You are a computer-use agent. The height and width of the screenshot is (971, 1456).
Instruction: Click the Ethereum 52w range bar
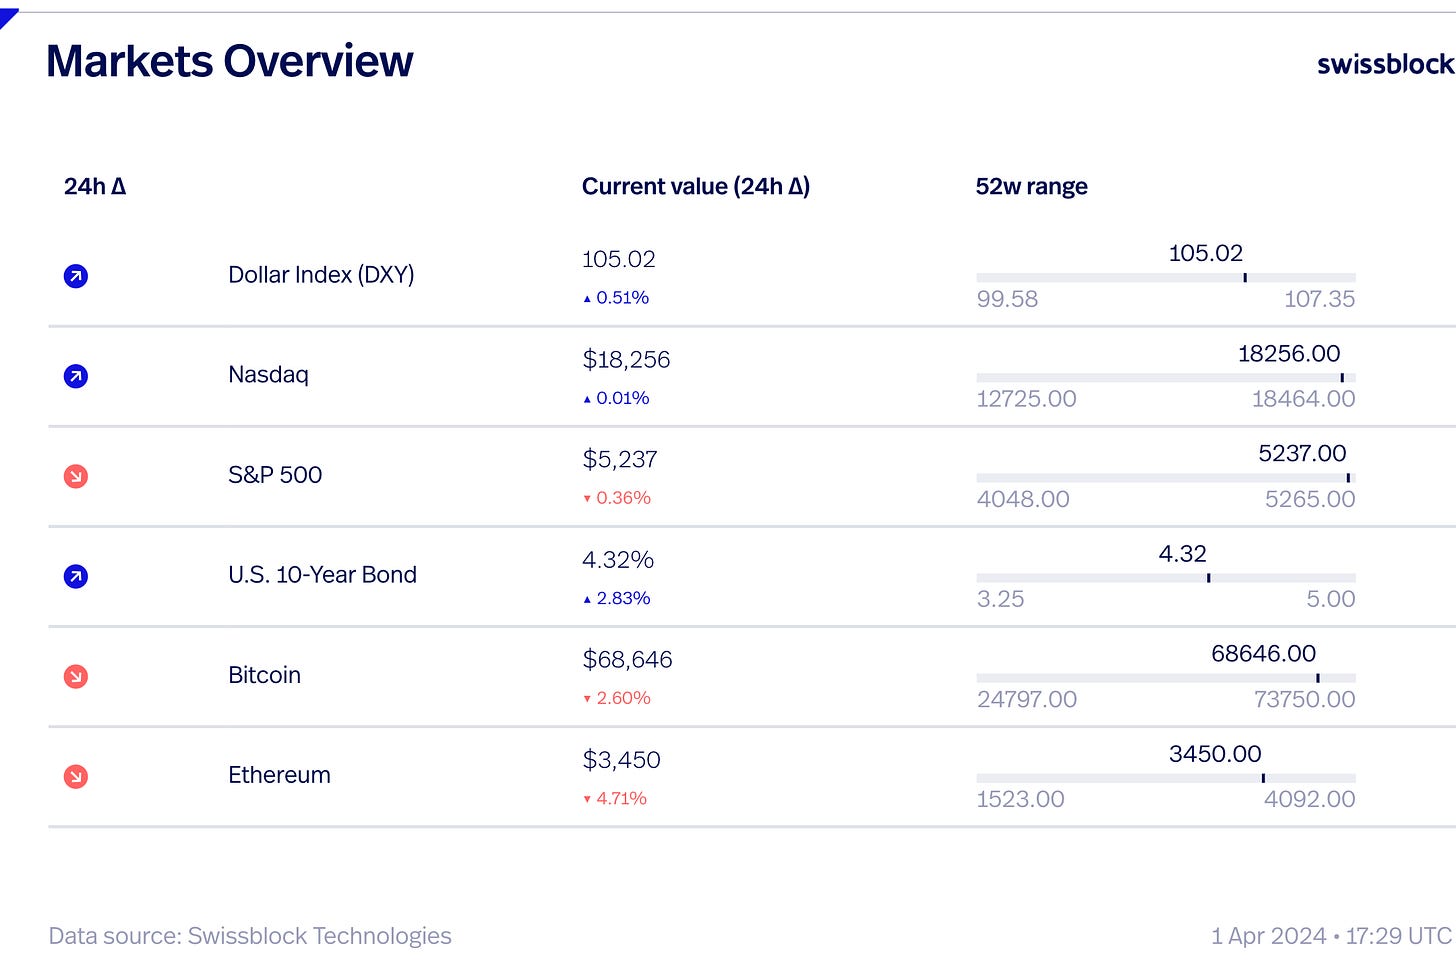point(1166,778)
